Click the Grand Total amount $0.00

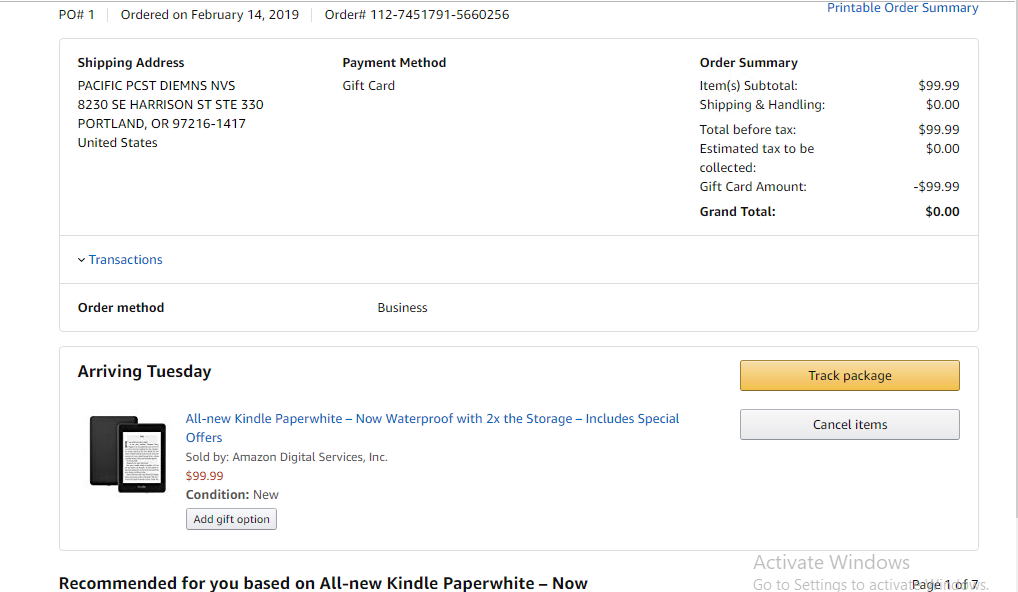pyautogui.click(x=942, y=212)
